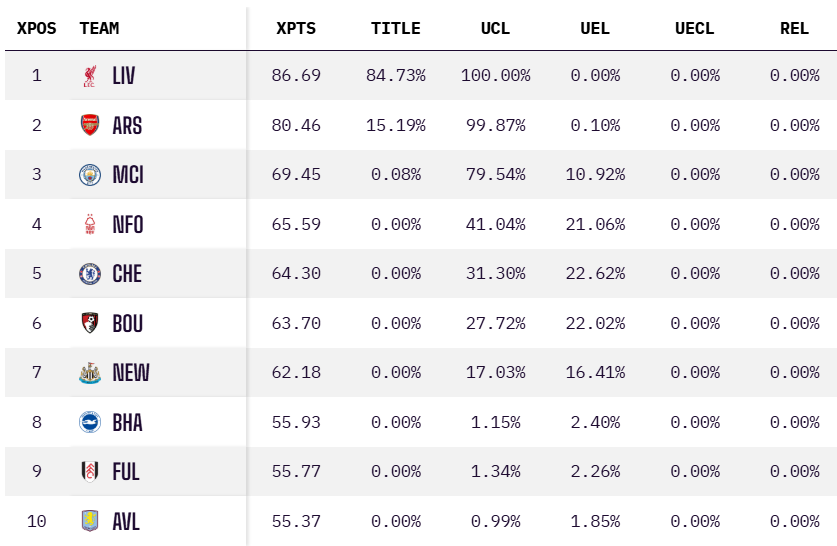Screen dimensions: 837x546
Task: Click the Arsenal club crest icon
Action: coord(90,125)
